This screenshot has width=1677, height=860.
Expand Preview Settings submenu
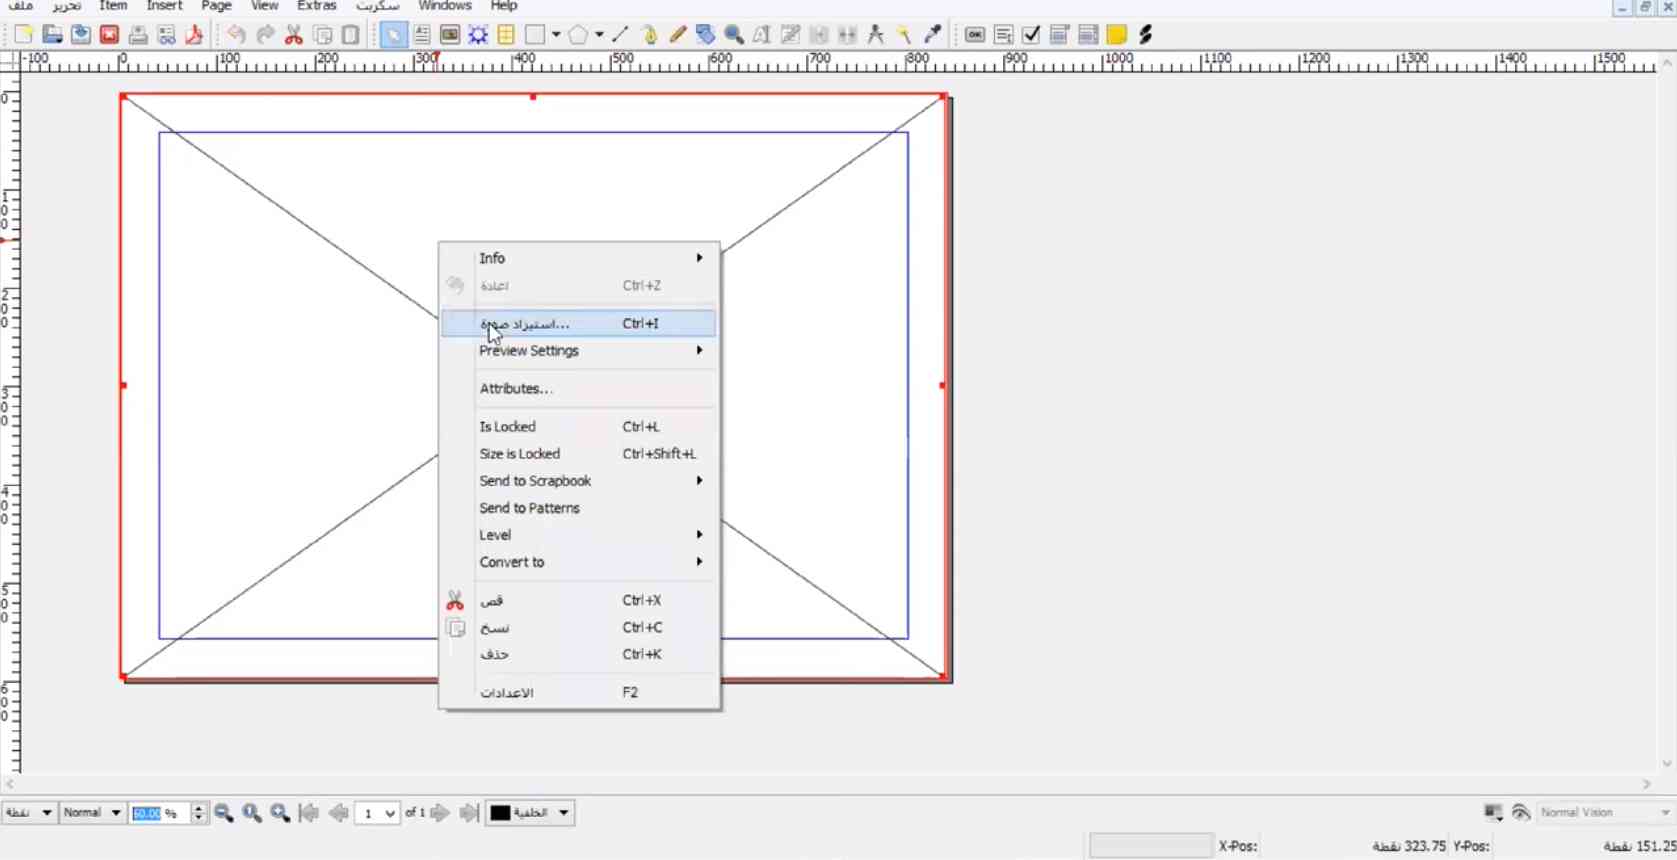tap(579, 351)
